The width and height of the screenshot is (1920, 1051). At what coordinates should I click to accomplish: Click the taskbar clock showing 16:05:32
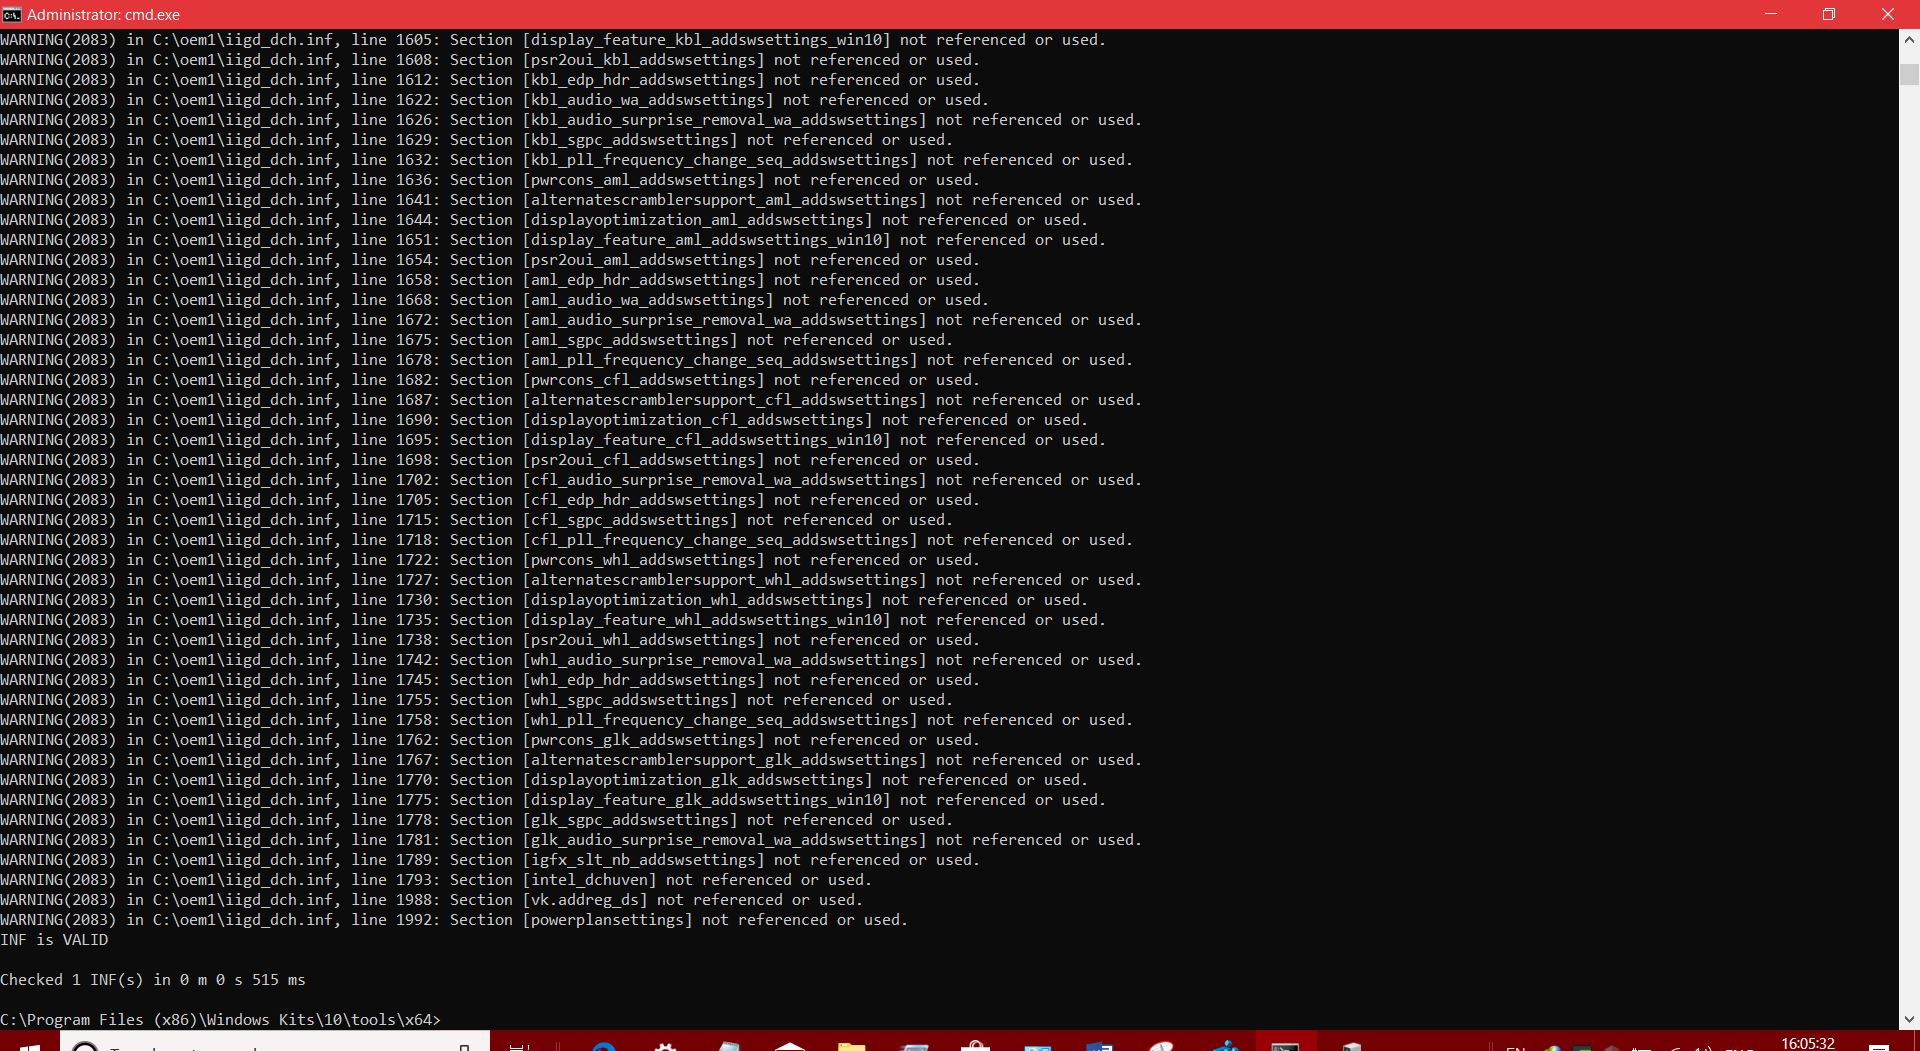click(1807, 1043)
